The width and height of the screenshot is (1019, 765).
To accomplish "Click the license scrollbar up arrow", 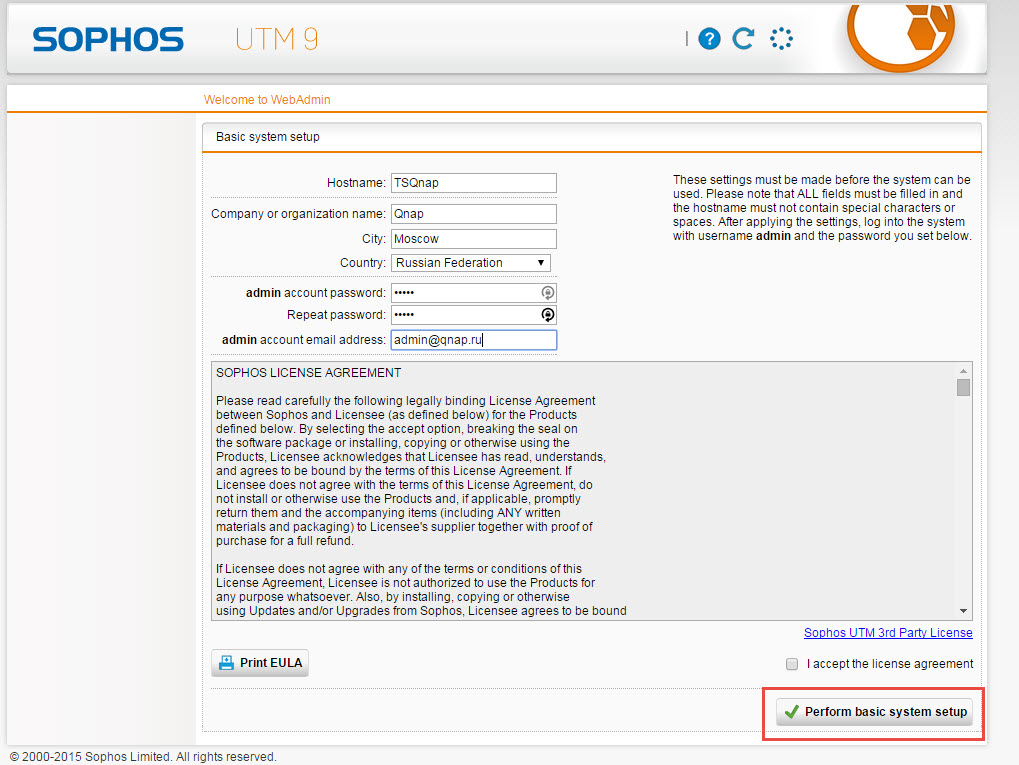I will pyautogui.click(x=963, y=371).
